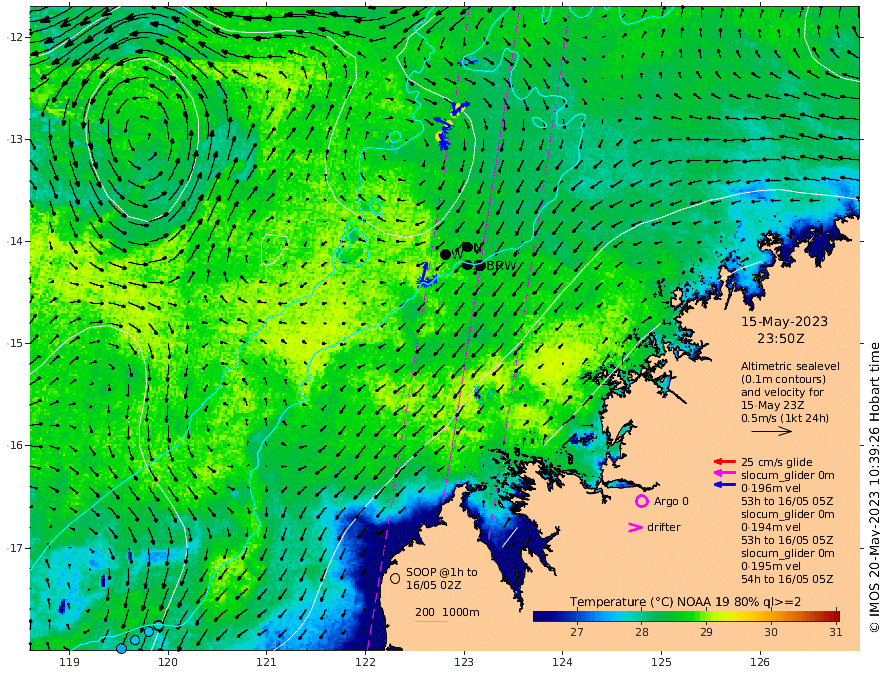This screenshot has height=680, width=880.
Task: Click the 16/05 02Z text under SOOP
Action: tap(434, 585)
